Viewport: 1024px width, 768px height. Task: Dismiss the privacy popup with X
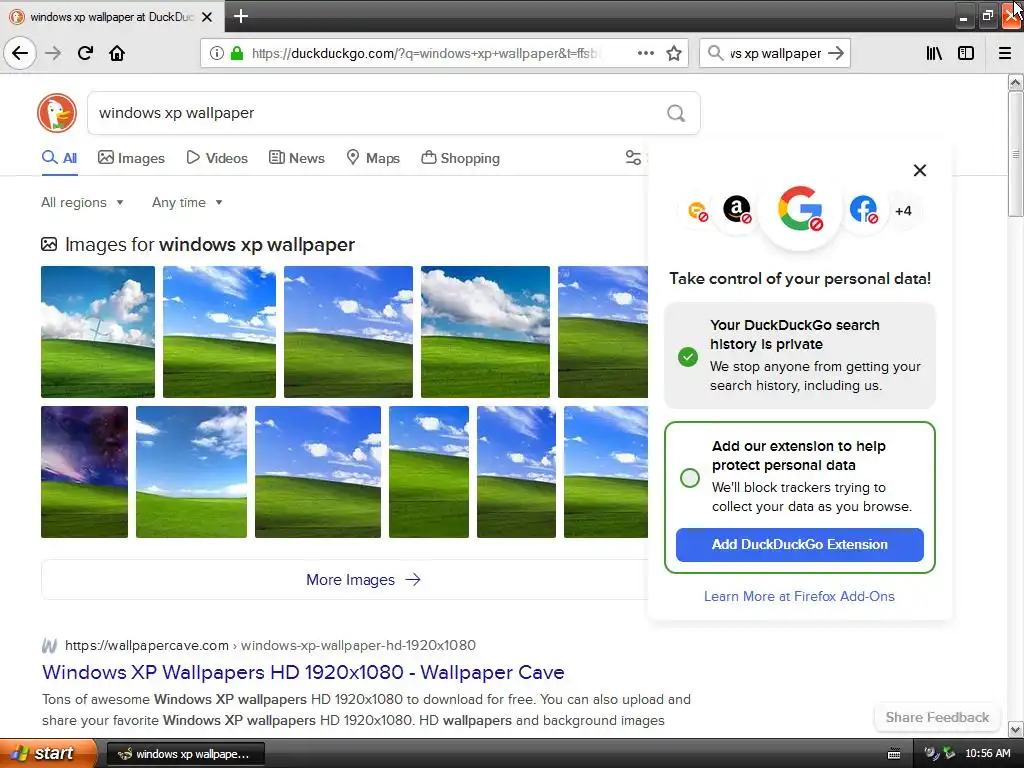coord(920,170)
